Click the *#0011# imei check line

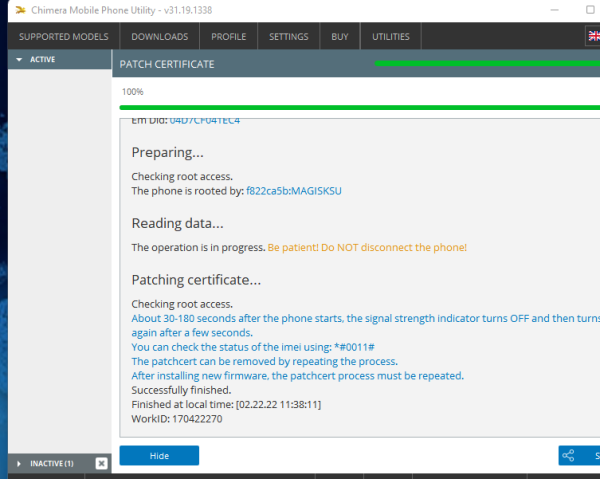[253, 347]
